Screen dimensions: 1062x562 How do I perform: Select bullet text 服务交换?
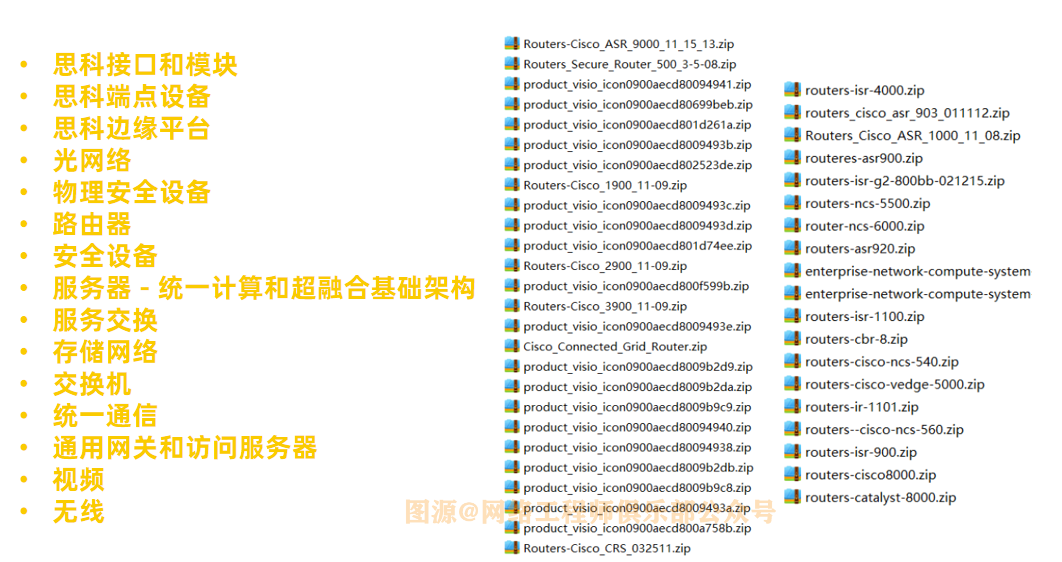105,320
